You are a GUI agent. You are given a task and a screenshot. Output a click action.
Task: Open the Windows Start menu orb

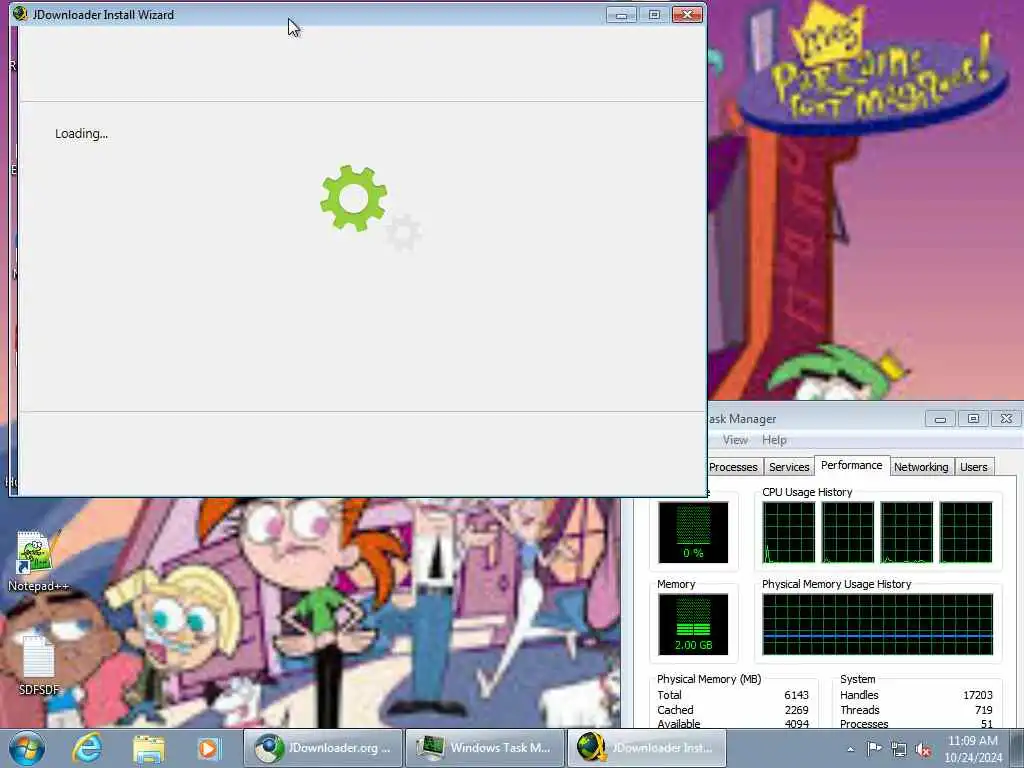(x=27, y=748)
